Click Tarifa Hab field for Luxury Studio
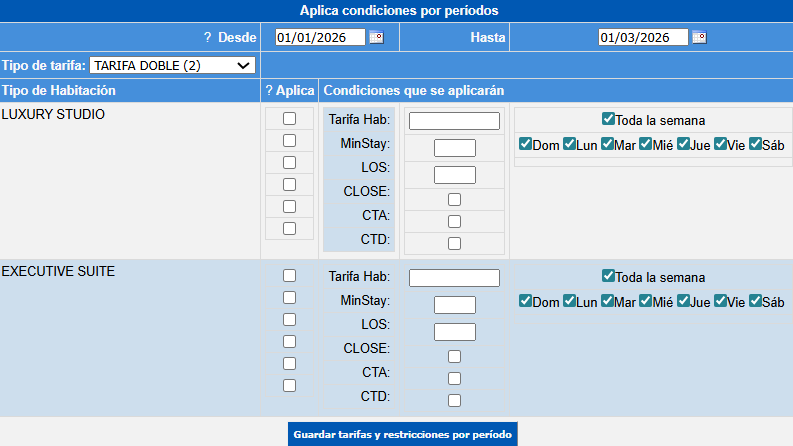This screenshot has width=793, height=446. coord(454,121)
